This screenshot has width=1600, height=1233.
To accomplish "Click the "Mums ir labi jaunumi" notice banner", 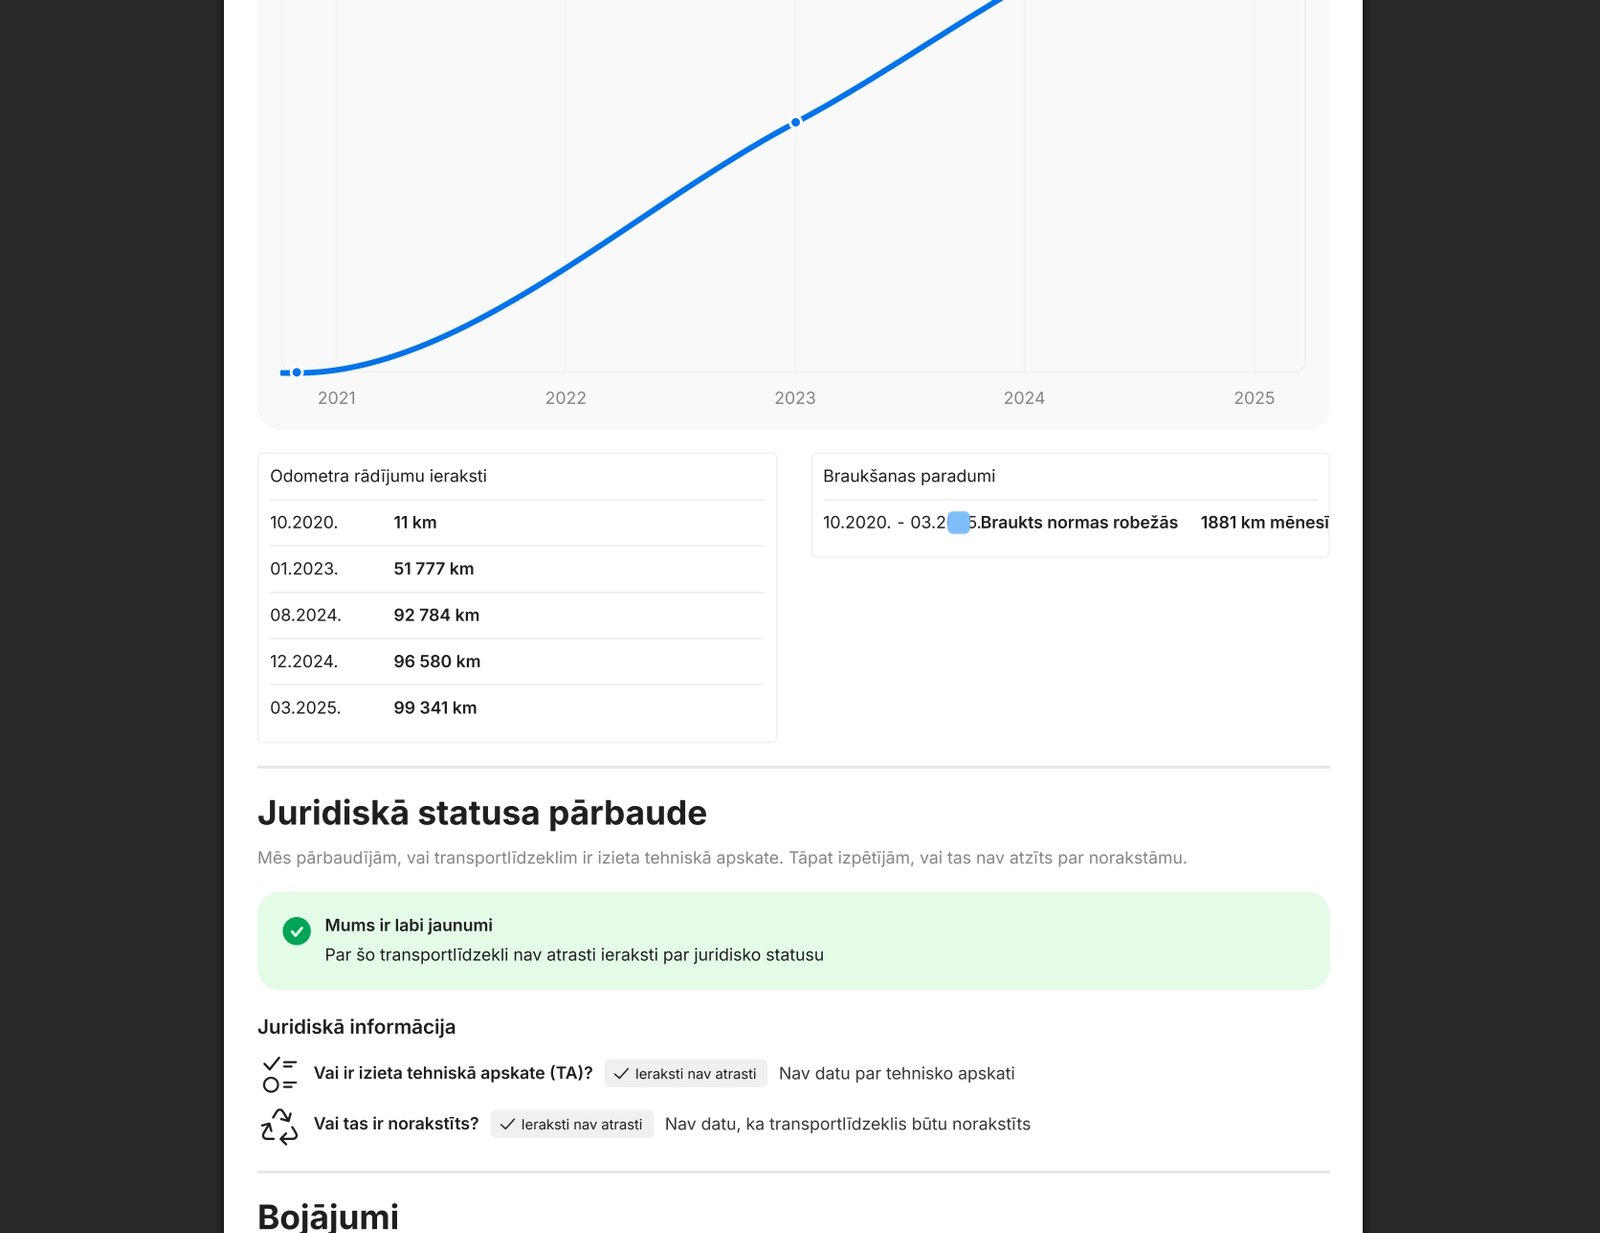I will [x=793, y=940].
